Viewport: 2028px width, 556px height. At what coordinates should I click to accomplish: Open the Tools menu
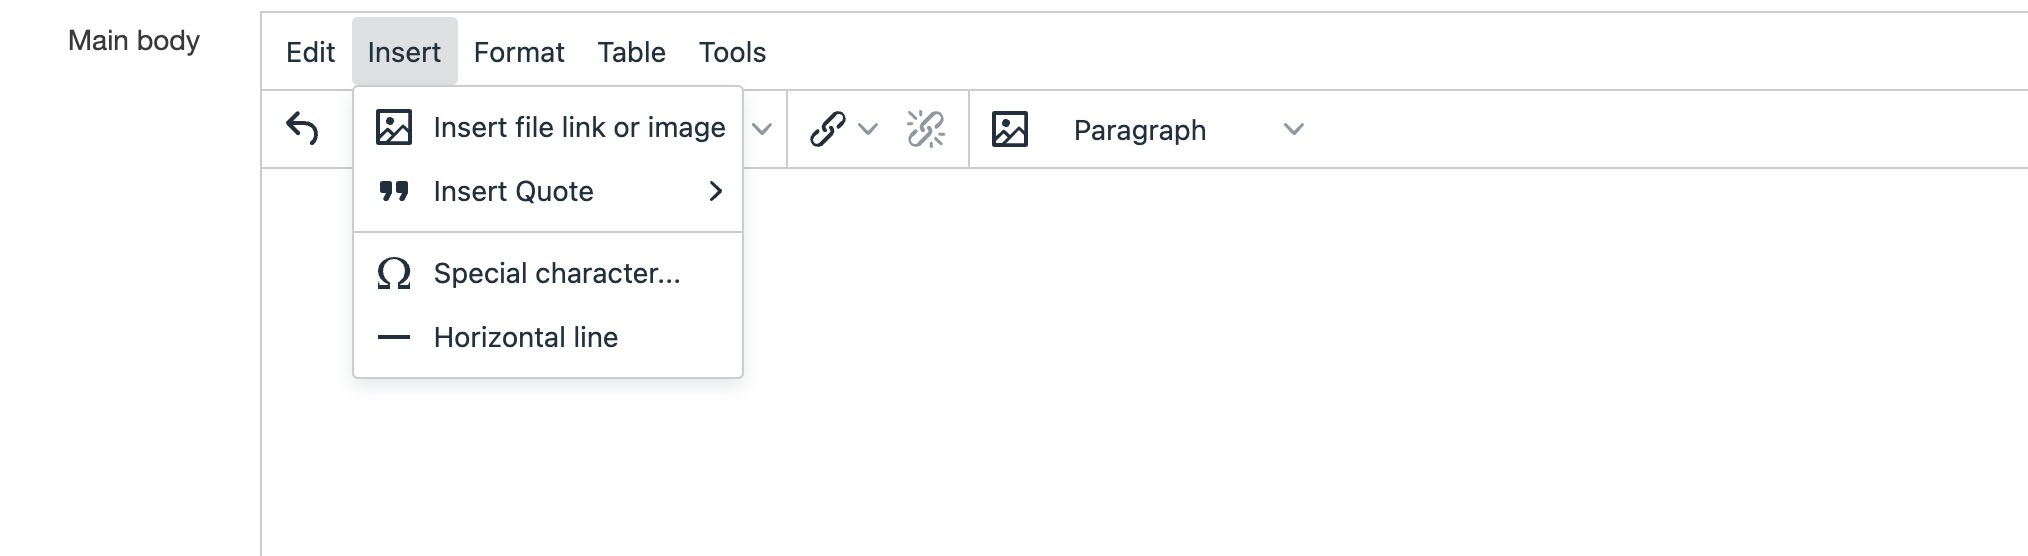(x=732, y=52)
